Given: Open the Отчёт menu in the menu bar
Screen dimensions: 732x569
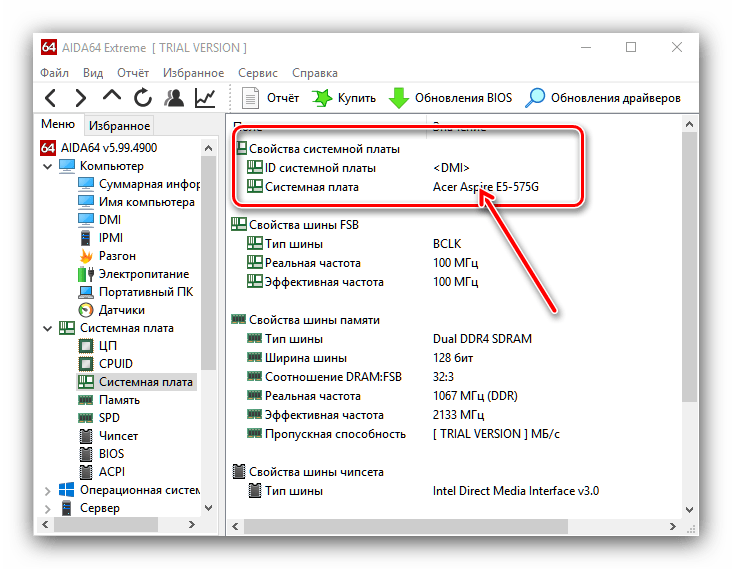Looking at the screenshot, I should coord(133,73).
